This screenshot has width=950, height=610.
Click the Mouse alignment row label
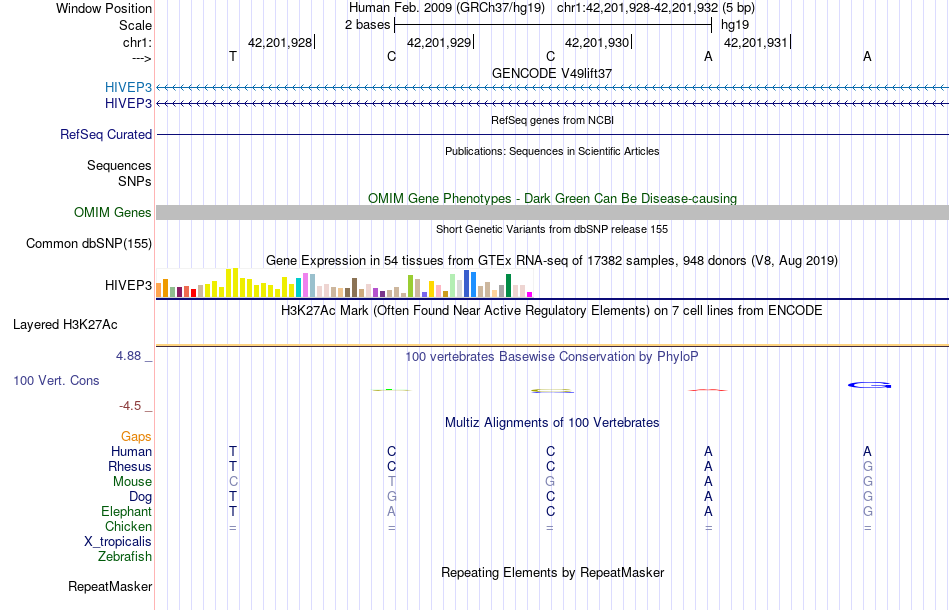click(x=132, y=482)
